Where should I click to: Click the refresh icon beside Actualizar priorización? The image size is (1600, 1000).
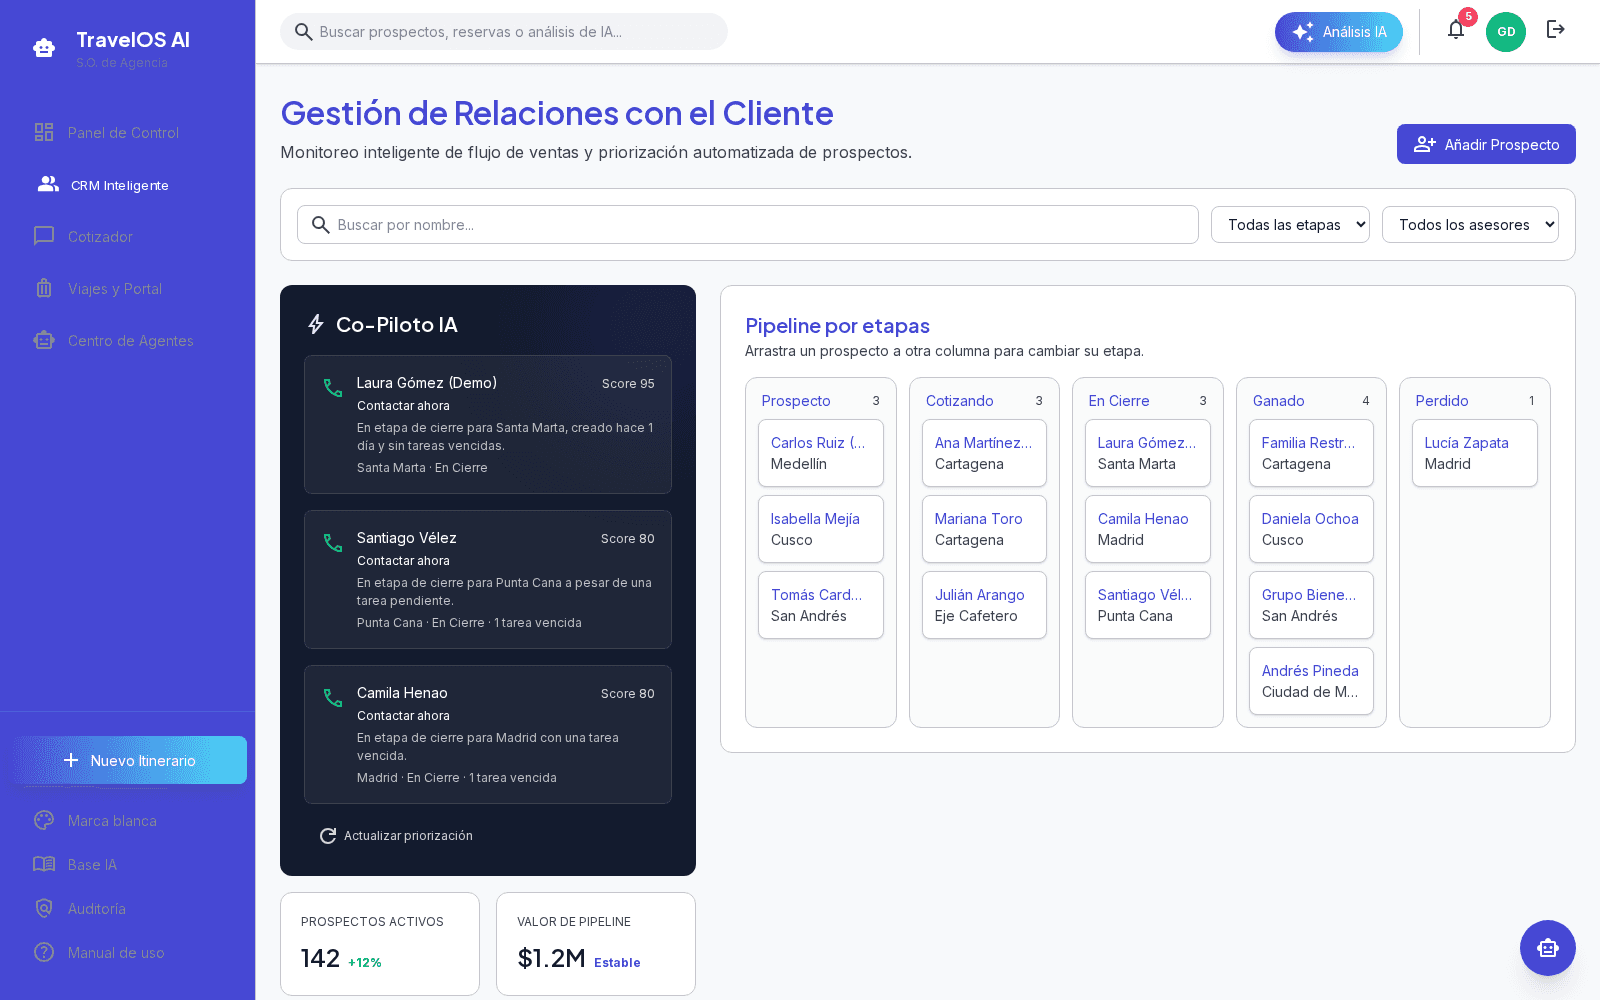tap(328, 836)
